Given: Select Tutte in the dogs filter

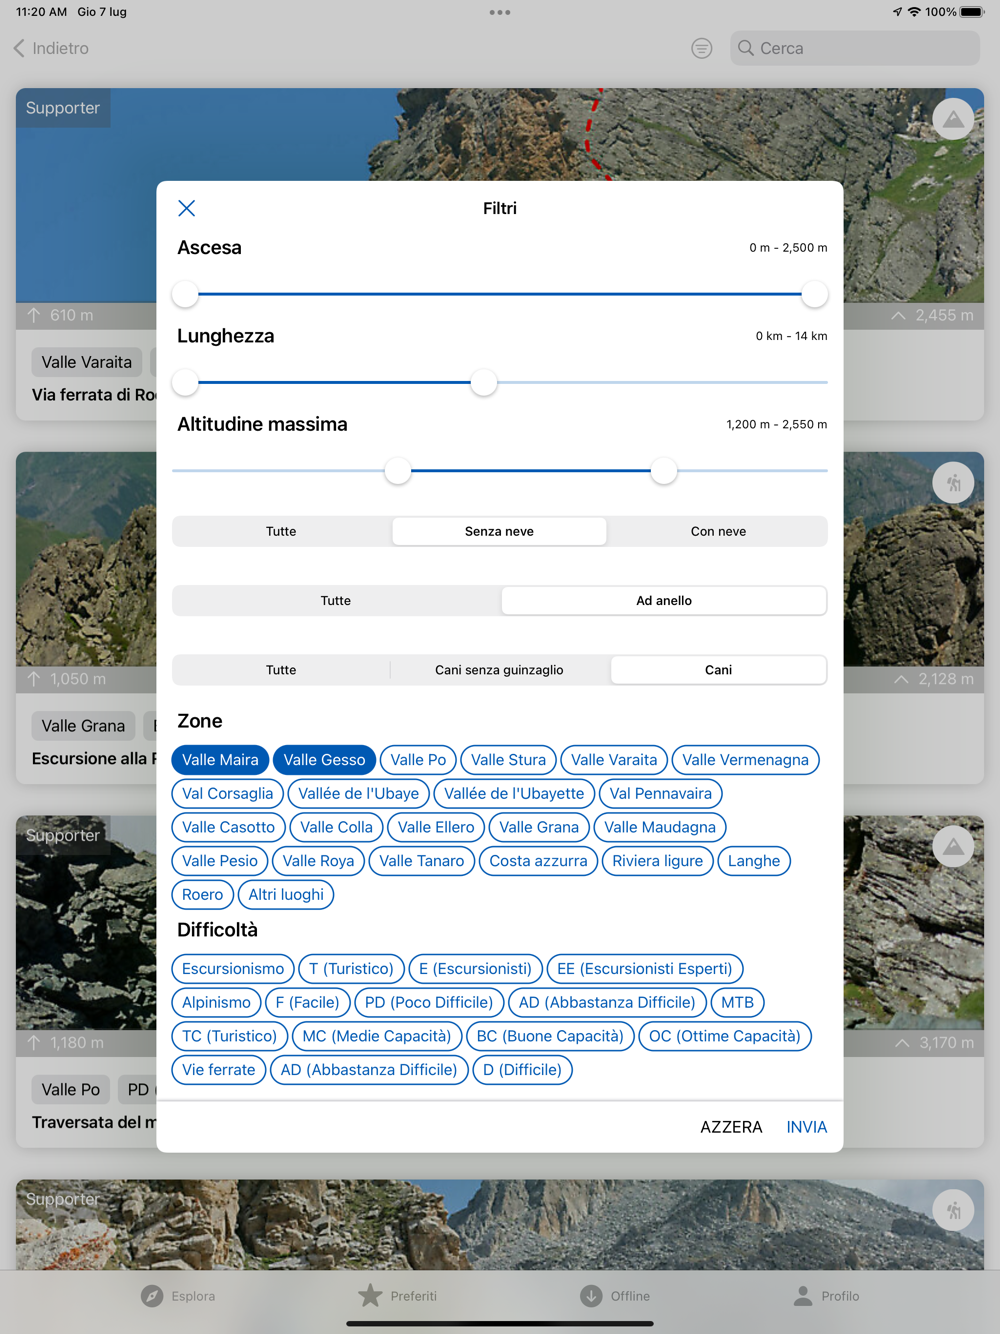Looking at the screenshot, I should [x=281, y=670].
